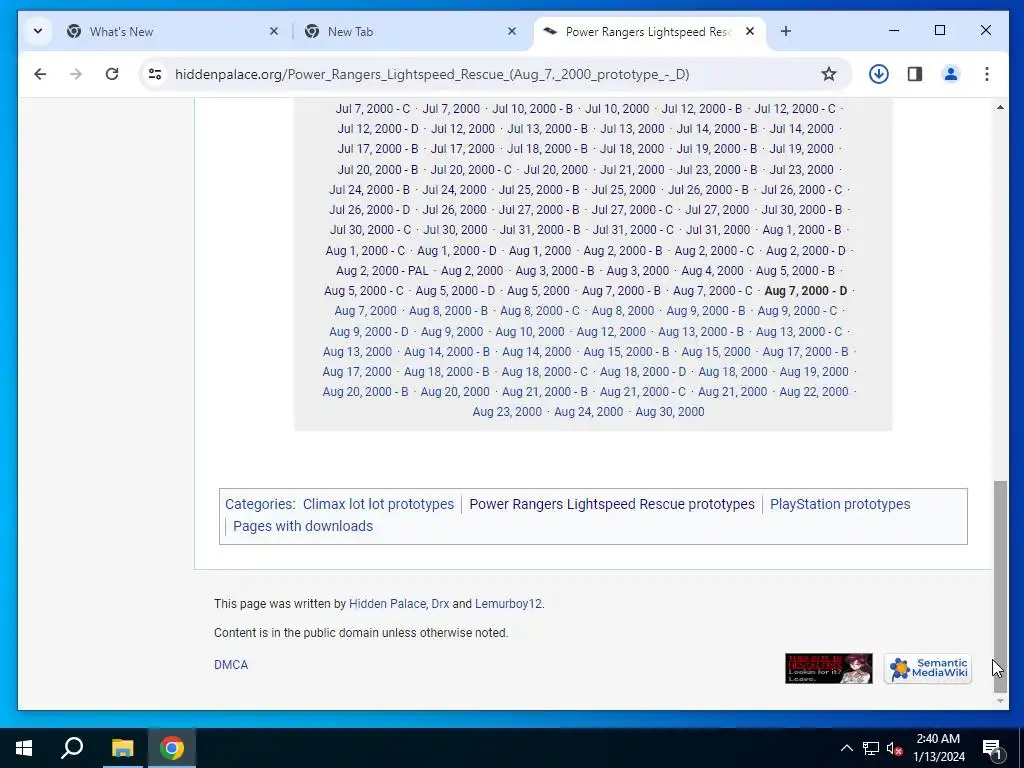Open the Jul 7, 2000 - C link
1024x768 pixels.
pyautogui.click(x=373, y=109)
